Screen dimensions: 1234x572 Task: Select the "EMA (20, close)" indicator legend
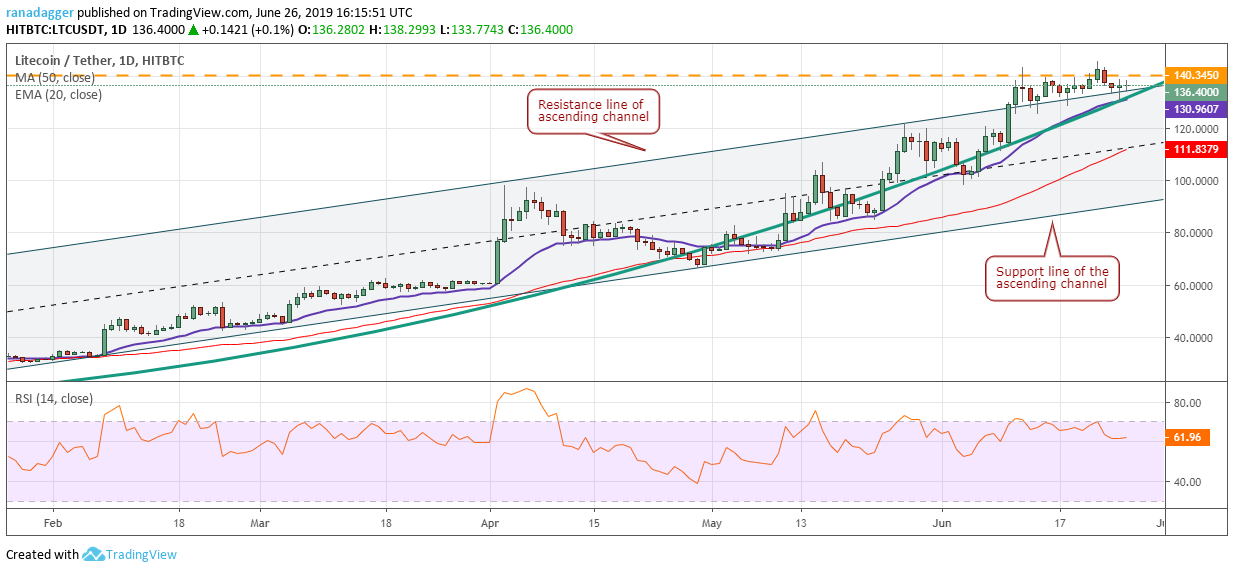pyautogui.click(x=58, y=94)
